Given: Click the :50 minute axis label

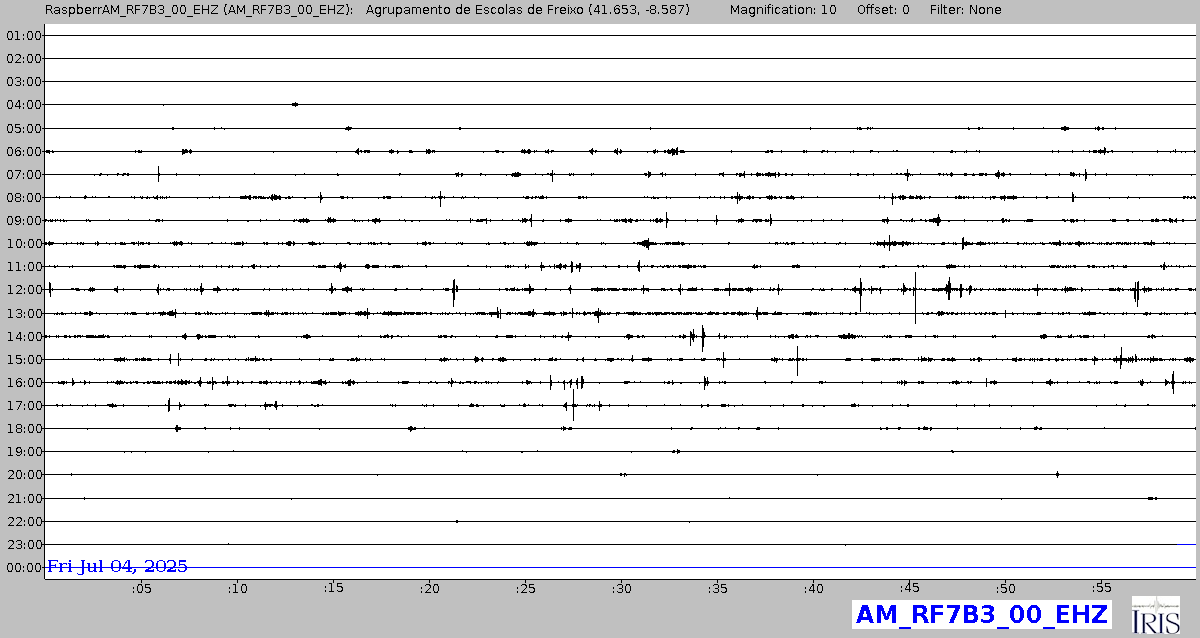Looking at the screenshot, I should coord(1005,589).
